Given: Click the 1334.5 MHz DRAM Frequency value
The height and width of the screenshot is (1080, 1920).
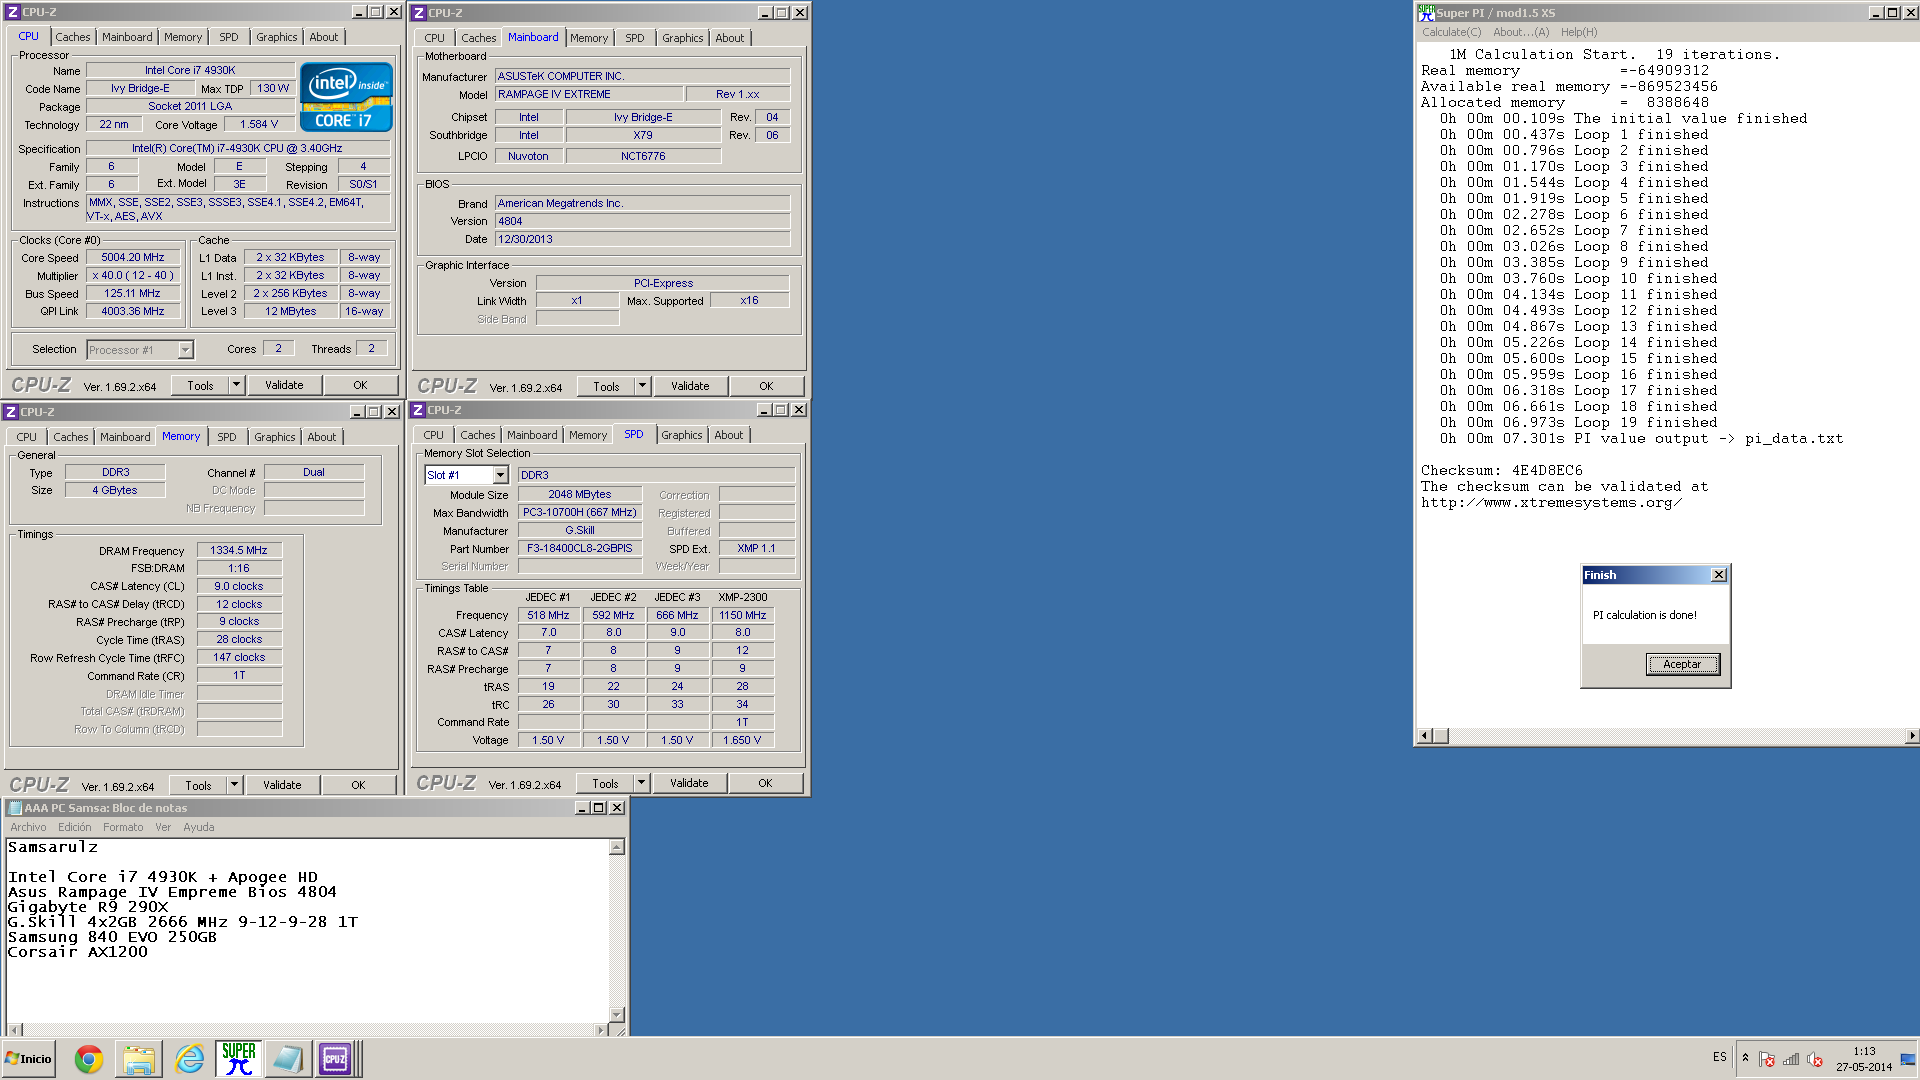Looking at the screenshot, I should pyautogui.click(x=239, y=550).
